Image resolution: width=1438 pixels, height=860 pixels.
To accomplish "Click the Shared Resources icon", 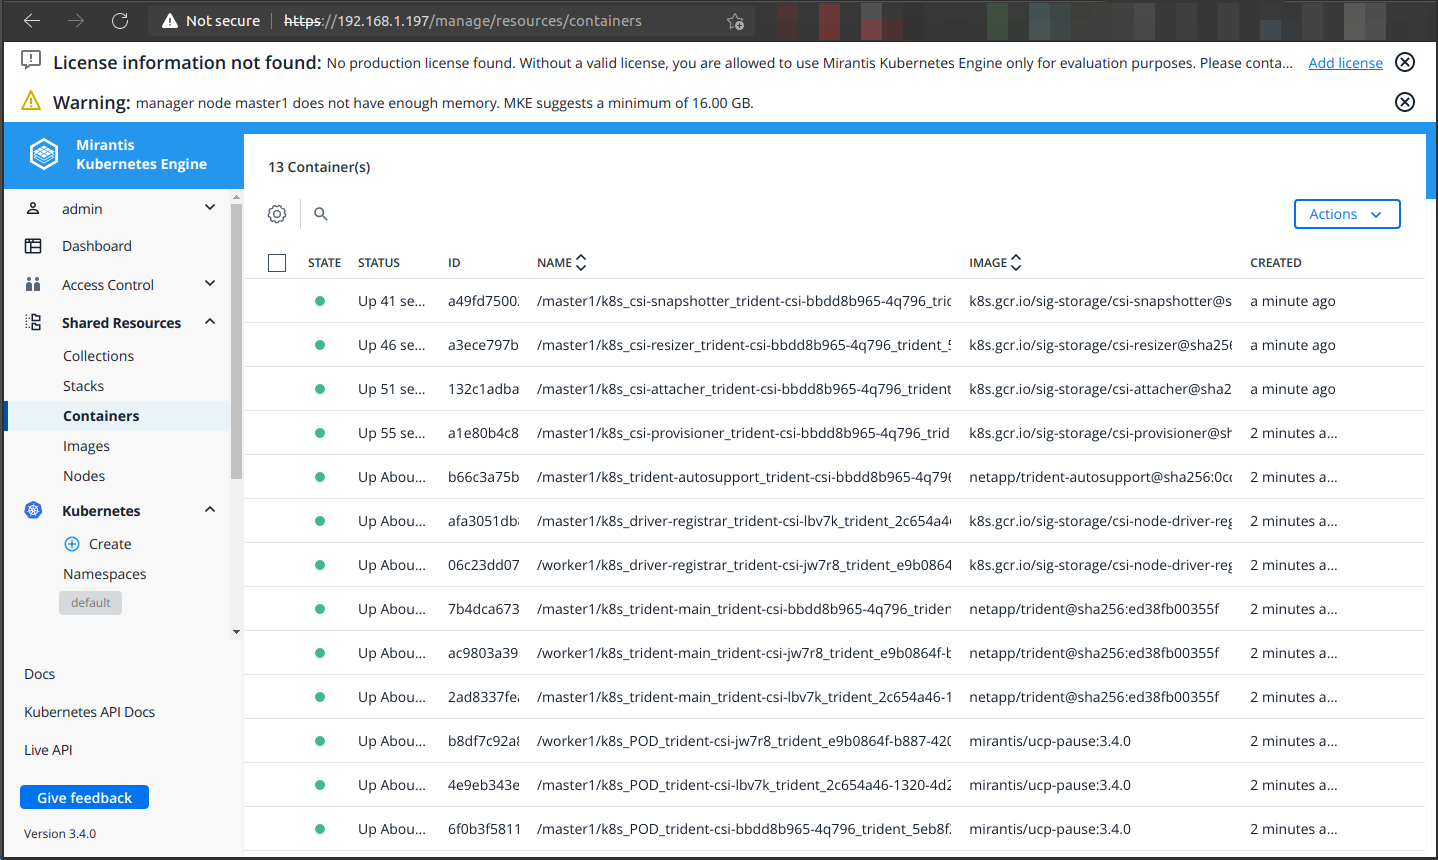I will (33, 322).
